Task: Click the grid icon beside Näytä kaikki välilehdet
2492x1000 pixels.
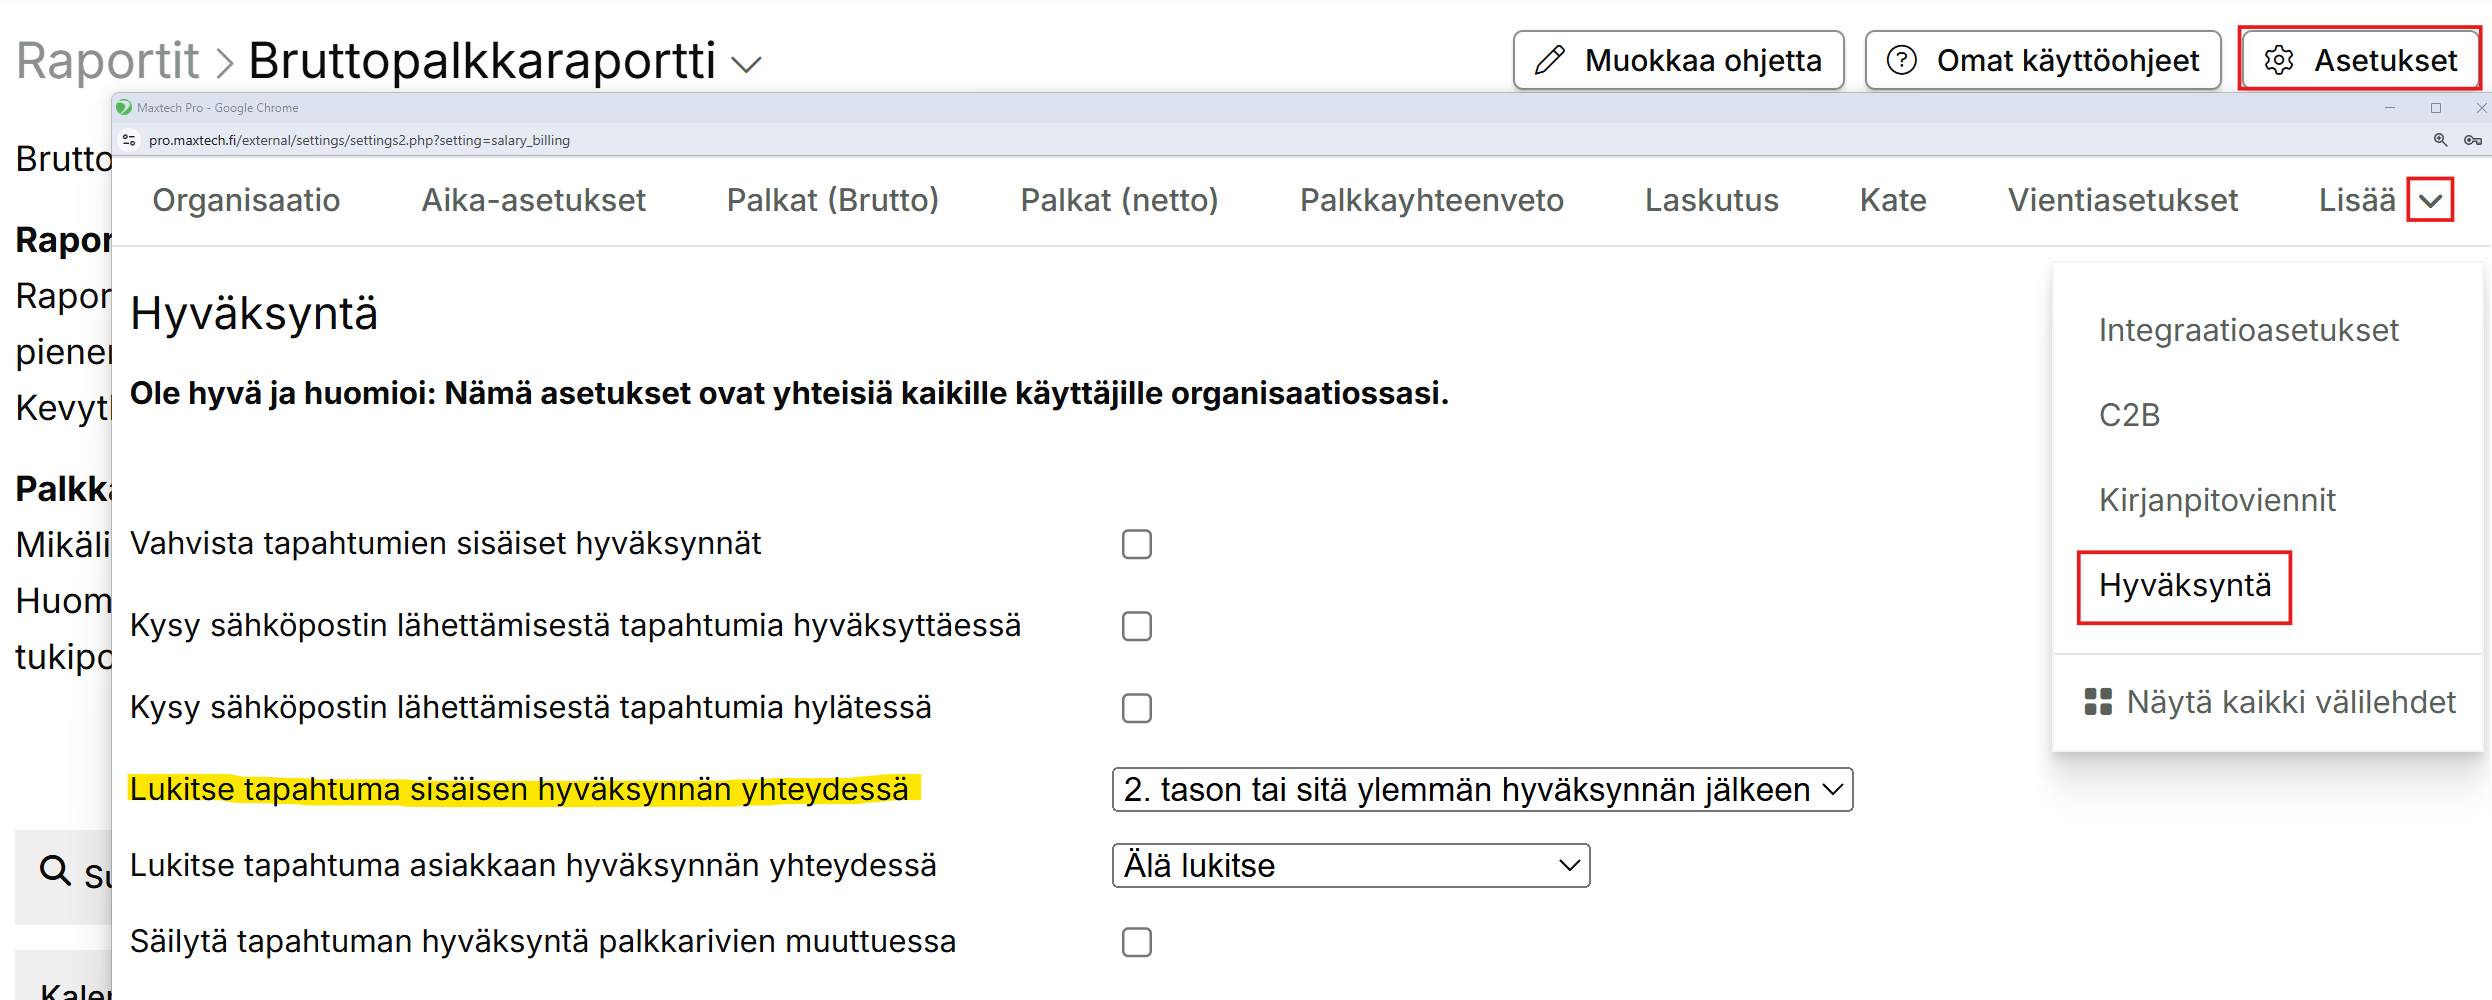Action: pos(2097,702)
